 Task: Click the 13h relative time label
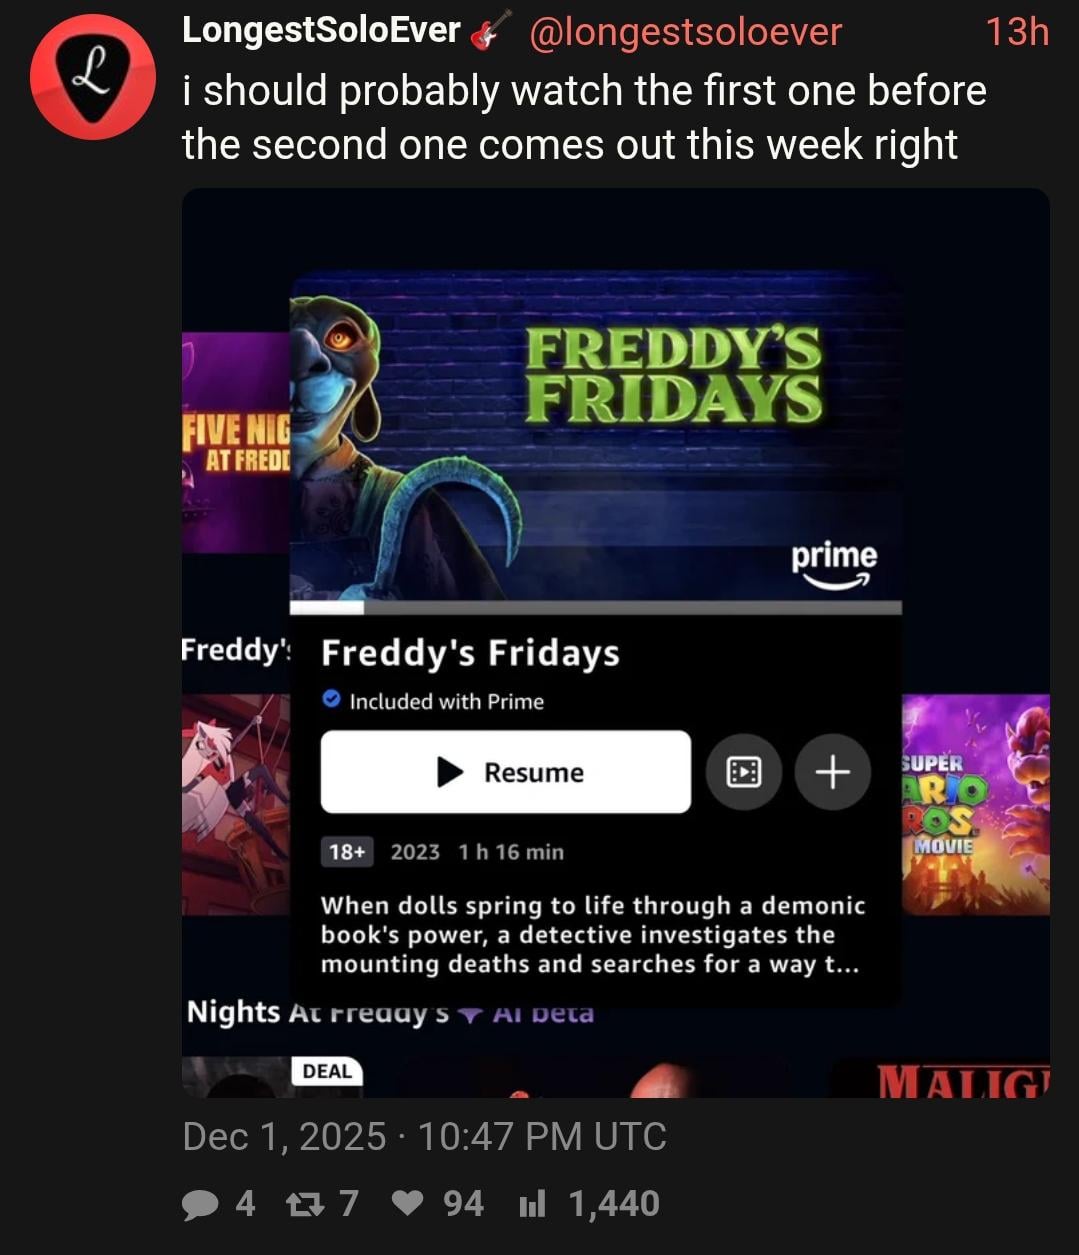pyautogui.click(x=1017, y=32)
